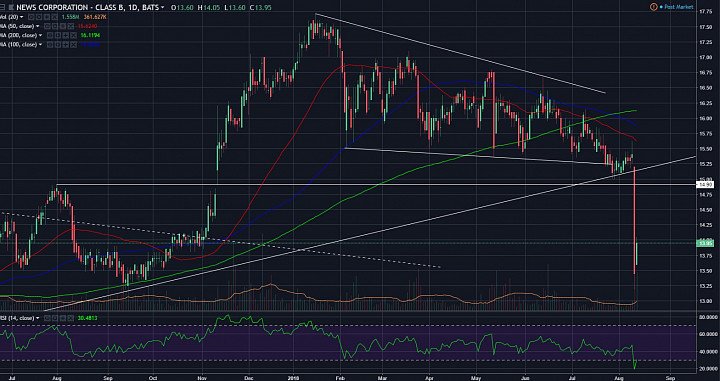Click the volume average value 361.627K
Viewport: 720px width, 381px height.
pyautogui.click(x=95, y=17)
